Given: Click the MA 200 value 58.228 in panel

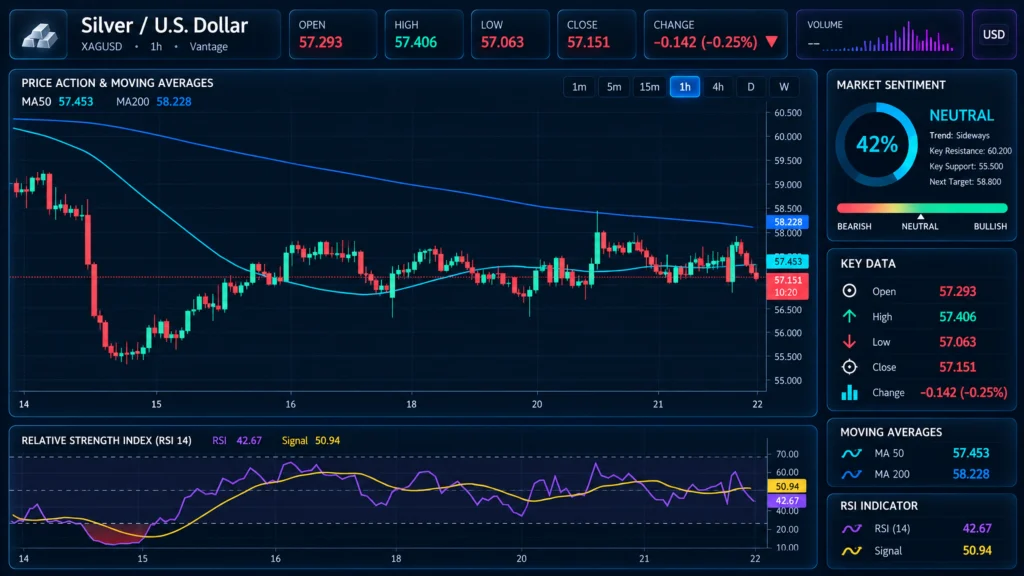Looking at the screenshot, I should [x=970, y=474].
